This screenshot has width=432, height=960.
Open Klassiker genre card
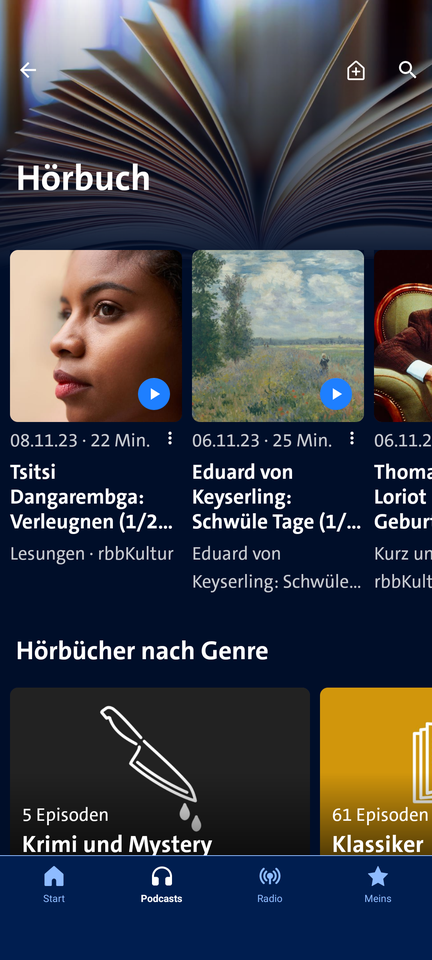[x=376, y=771]
